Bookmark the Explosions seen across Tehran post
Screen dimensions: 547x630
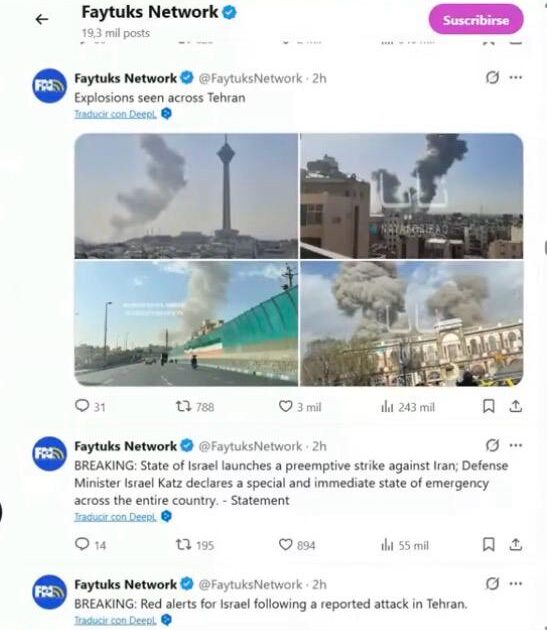pyautogui.click(x=488, y=407)
